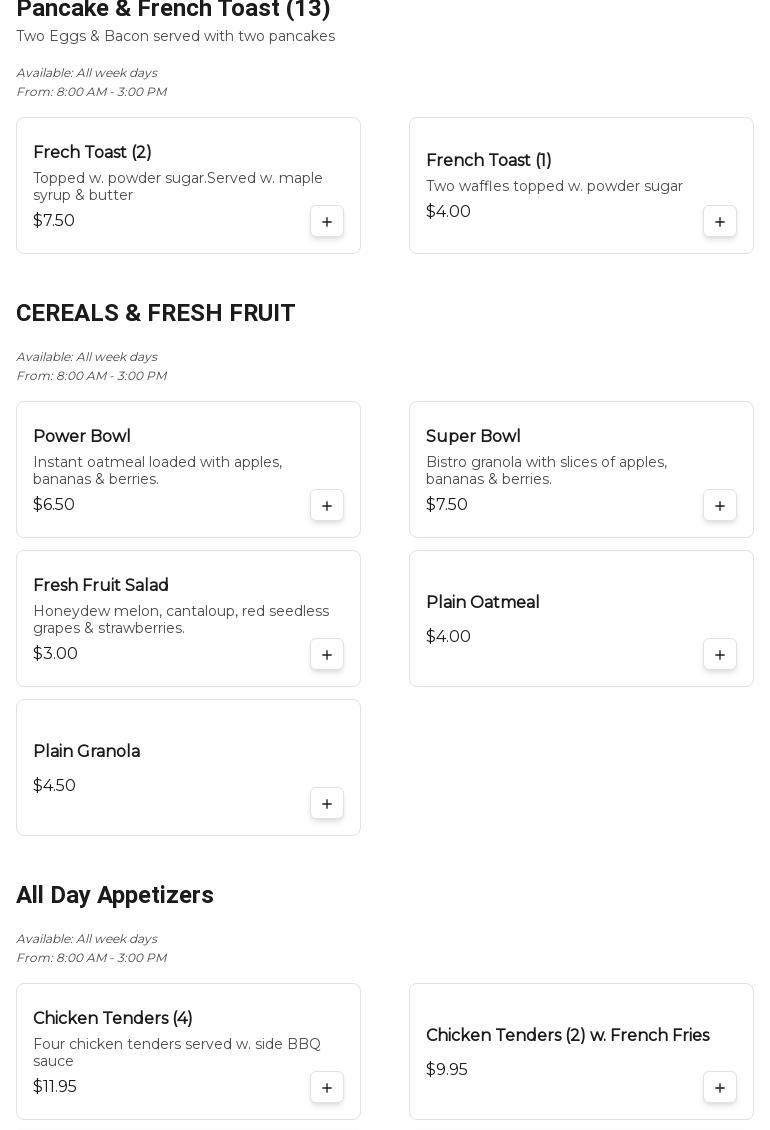The image size is (770, 1130).
Task: Open the Power Bowl item title
Action: pos(82,436)
